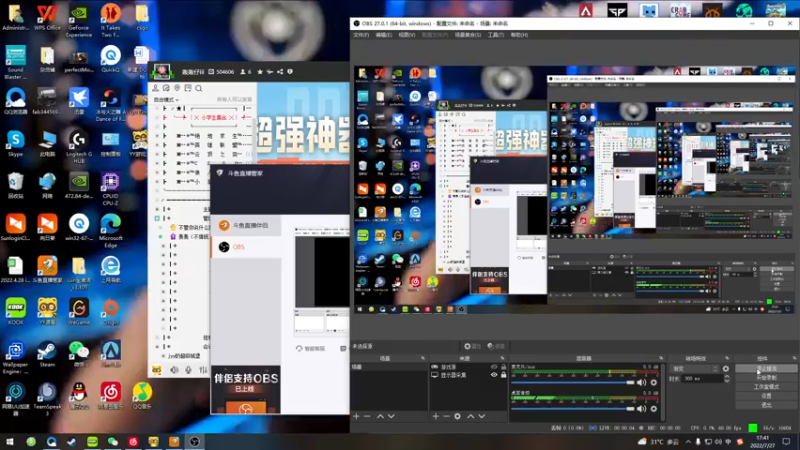Click the user profile icon in YY toolbar
Screen dimensions: 800x450
pyautogui.click(x=156, y=88)
